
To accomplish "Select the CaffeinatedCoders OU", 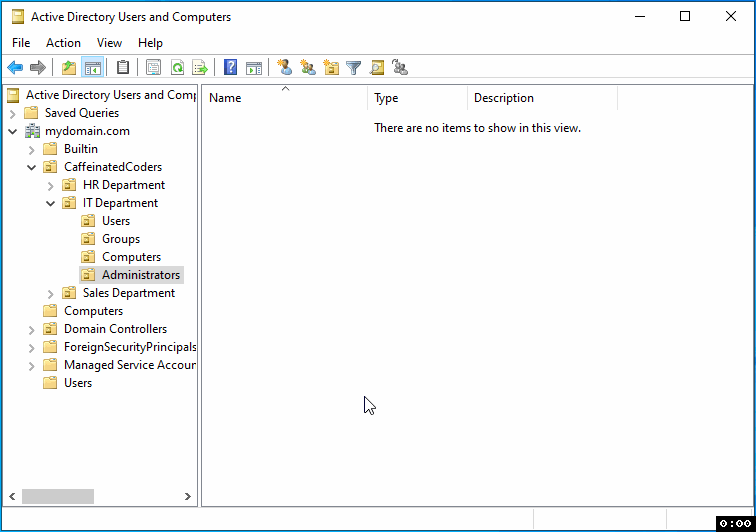I will [113, 167].
